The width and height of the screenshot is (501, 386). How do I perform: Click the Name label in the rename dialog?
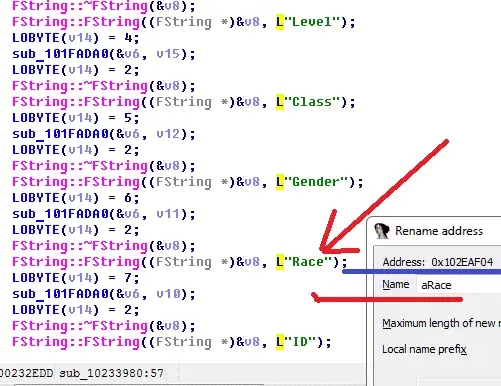coord(396,285)
